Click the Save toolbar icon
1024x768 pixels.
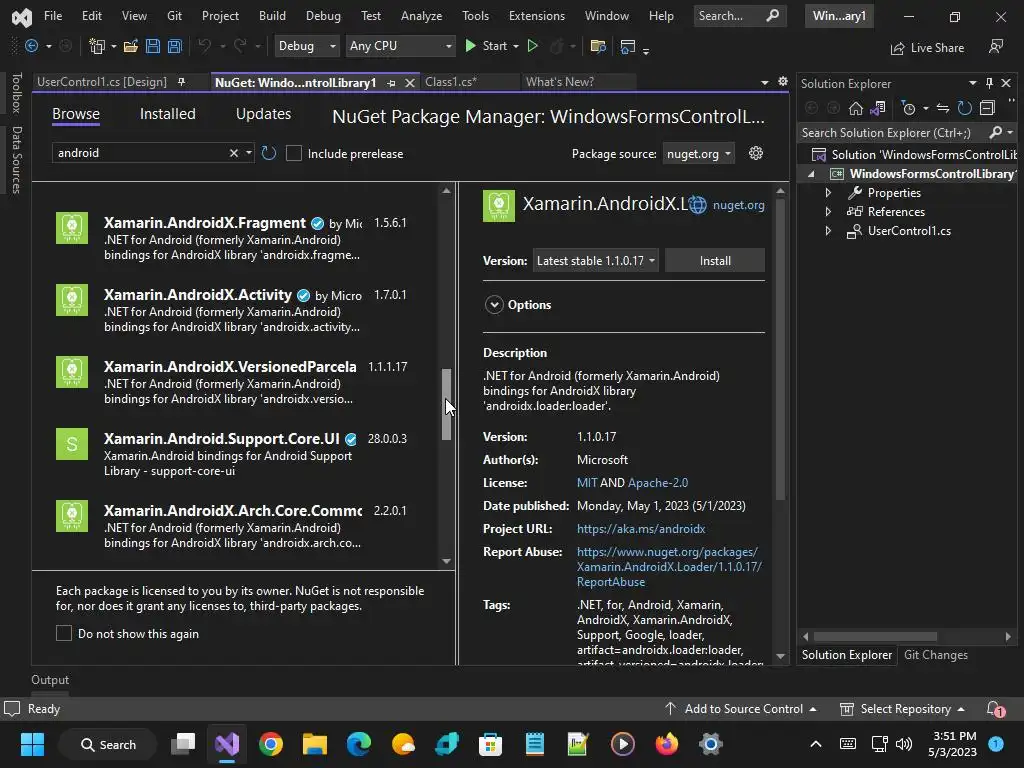pos(153,46)
